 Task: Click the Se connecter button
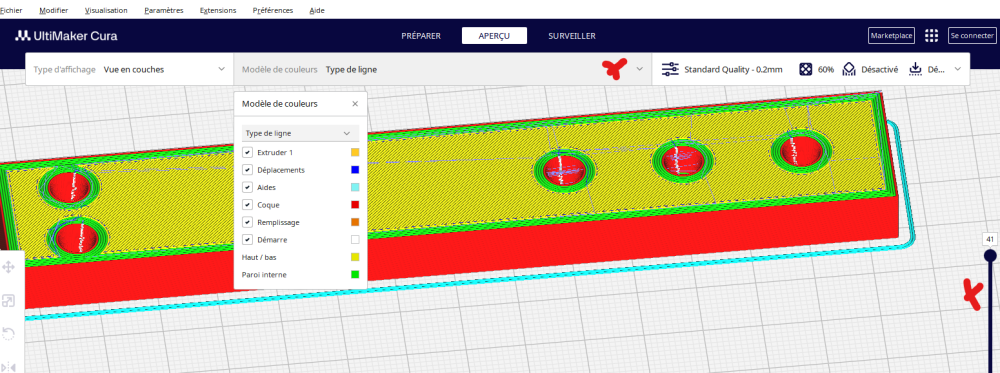pyautogui.click(x=971, y=36)
